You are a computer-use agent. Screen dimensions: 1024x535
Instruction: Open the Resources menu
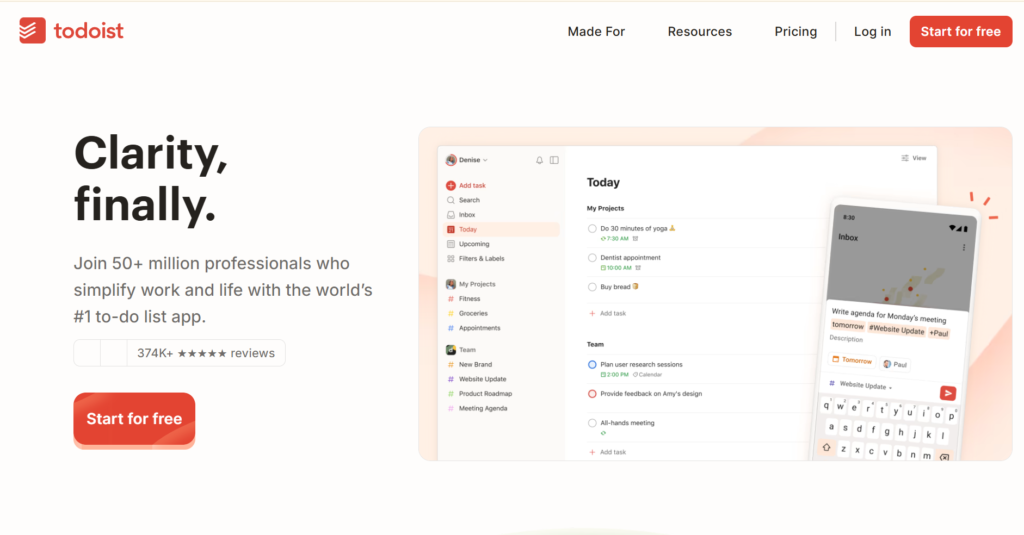[x=699, y=32]
